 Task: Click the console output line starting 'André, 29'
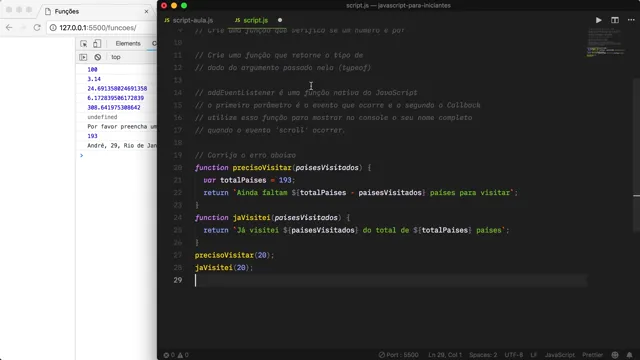(122, 145)
